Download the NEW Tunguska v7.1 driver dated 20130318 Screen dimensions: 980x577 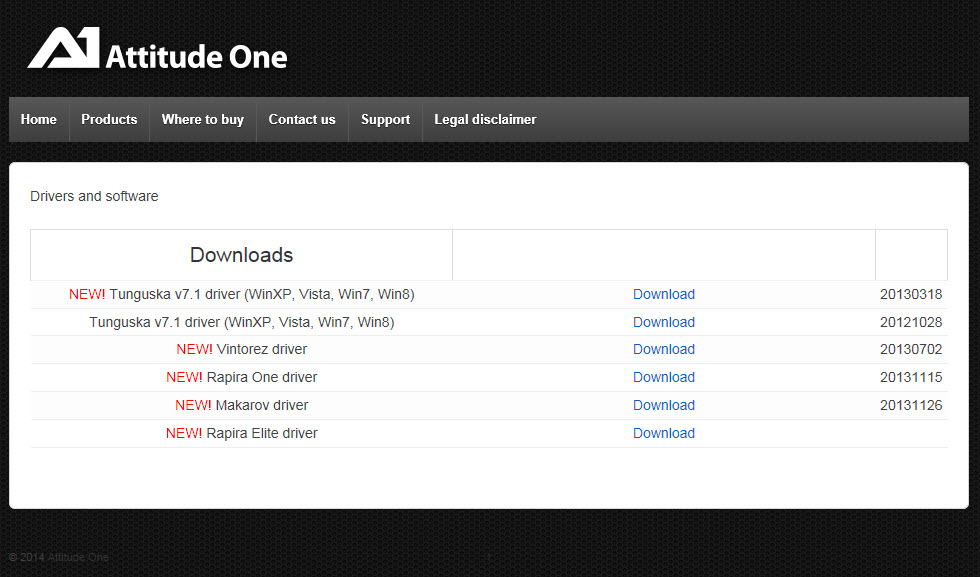pos(664,294)
